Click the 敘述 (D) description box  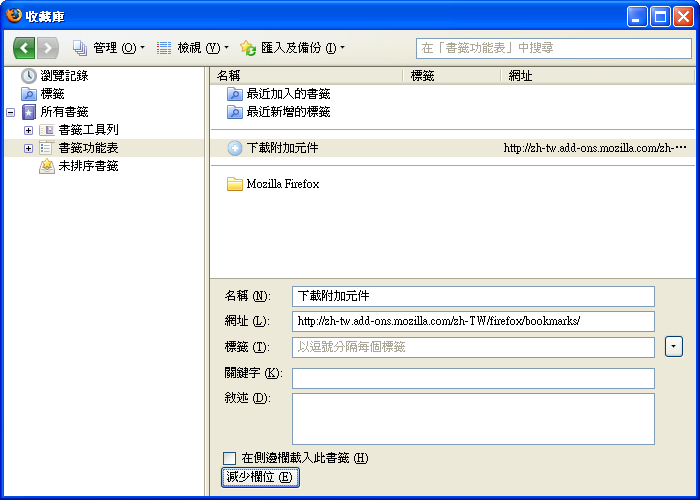pyautogui.click(x=473, y=419)
